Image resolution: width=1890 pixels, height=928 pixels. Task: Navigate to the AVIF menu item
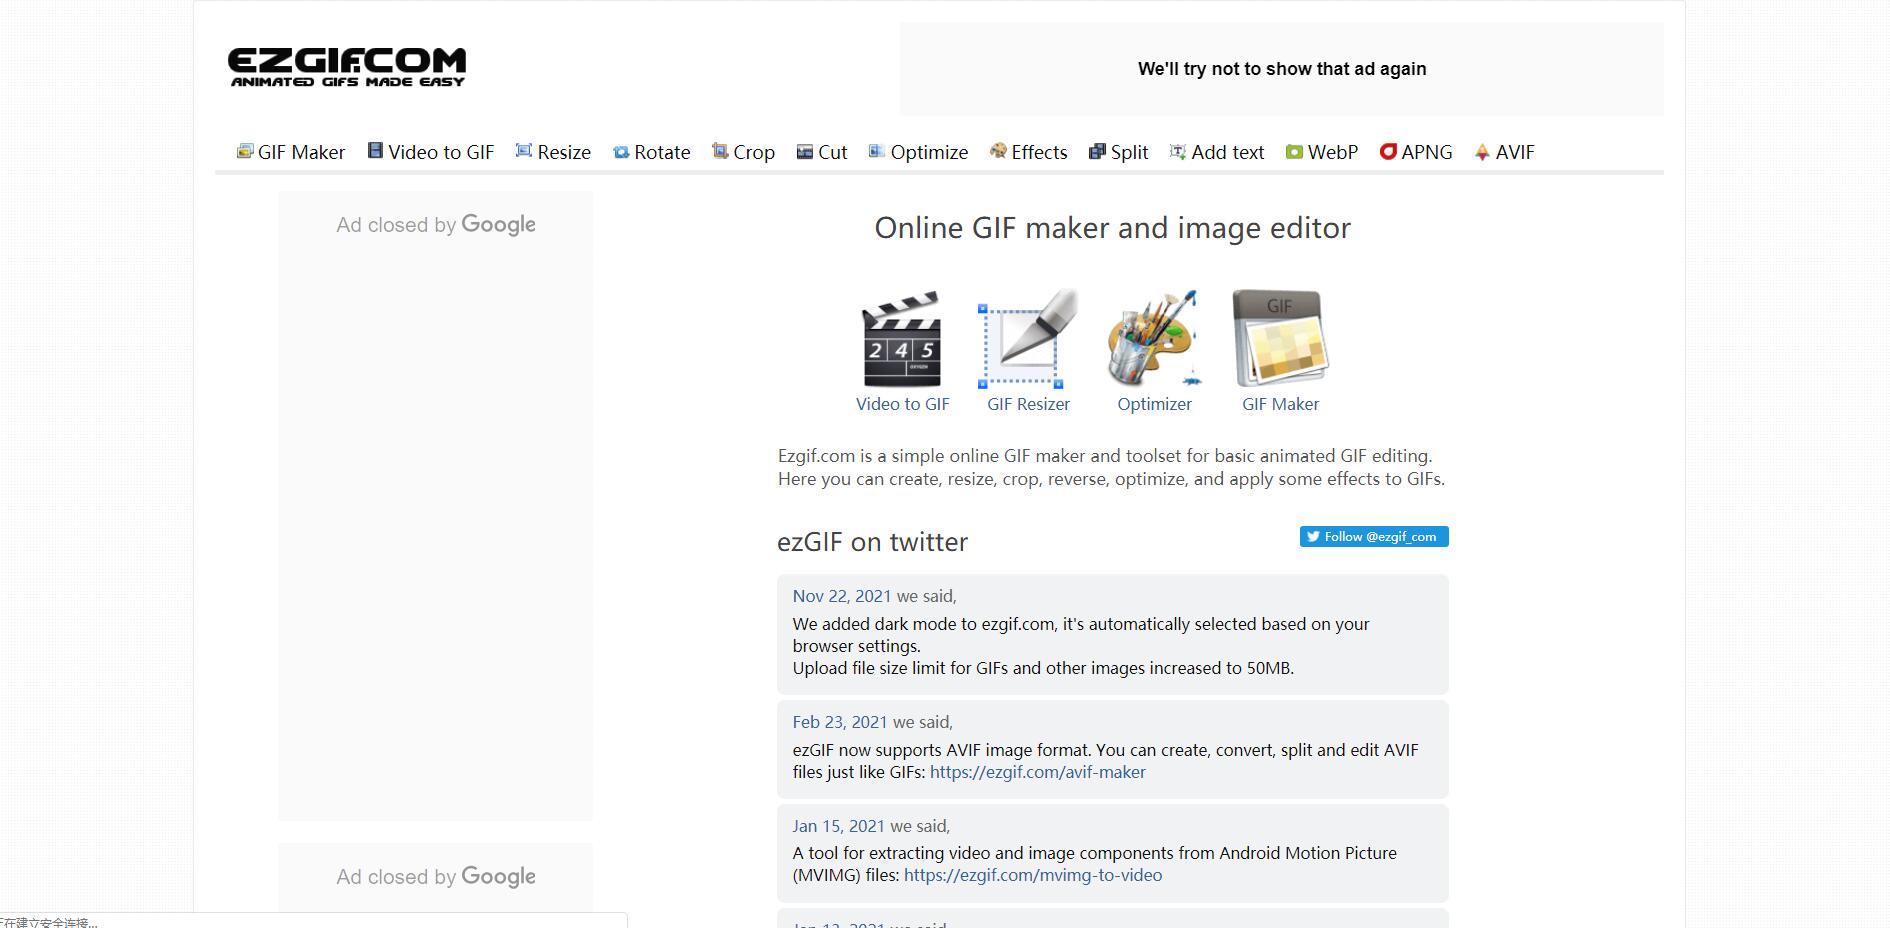click(x=1504, y=152)
